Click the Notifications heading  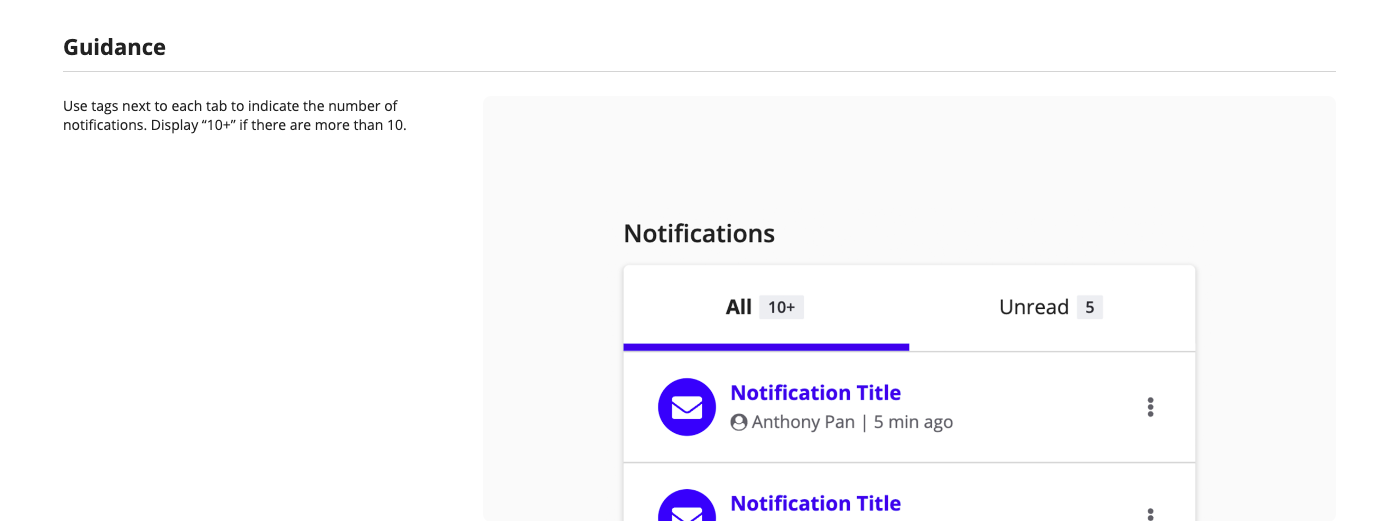click(x=699, y=234)
